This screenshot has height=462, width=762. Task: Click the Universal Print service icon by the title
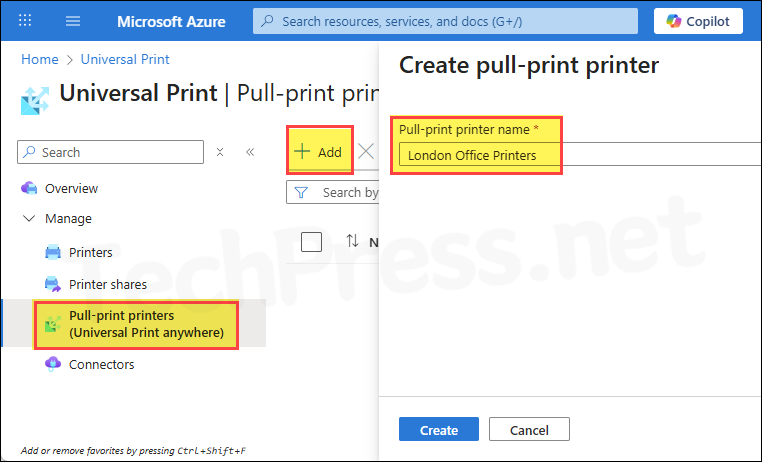tap(35, 101)
